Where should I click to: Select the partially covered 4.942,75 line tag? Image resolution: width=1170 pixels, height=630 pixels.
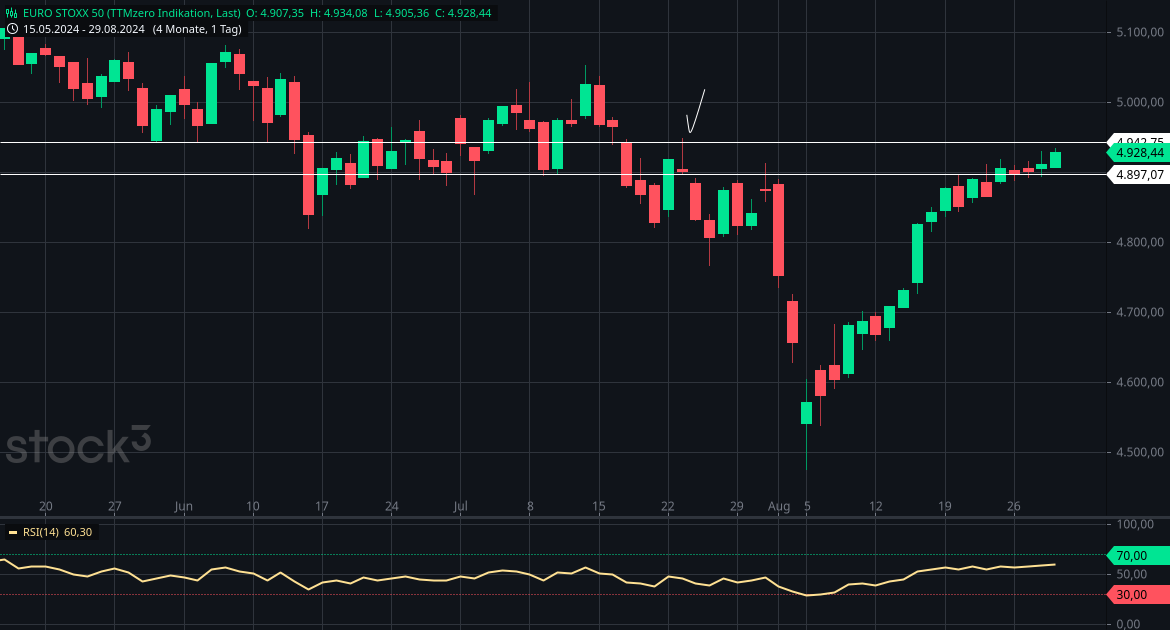tap(1138, 140)
